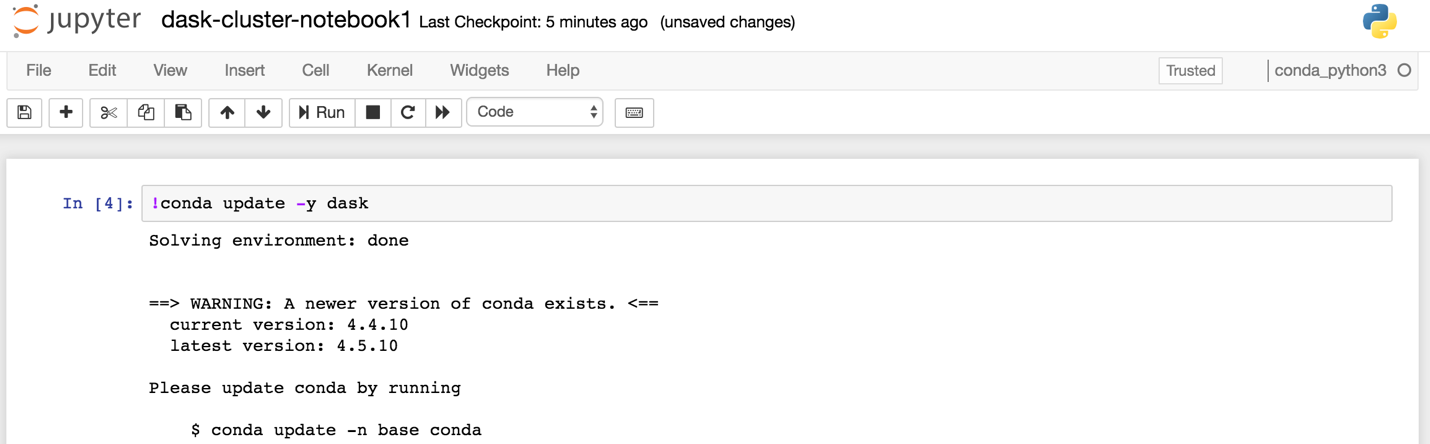Click into the conda update code cell
This screenshot has width=1430, height=444.
click(766, 204)
